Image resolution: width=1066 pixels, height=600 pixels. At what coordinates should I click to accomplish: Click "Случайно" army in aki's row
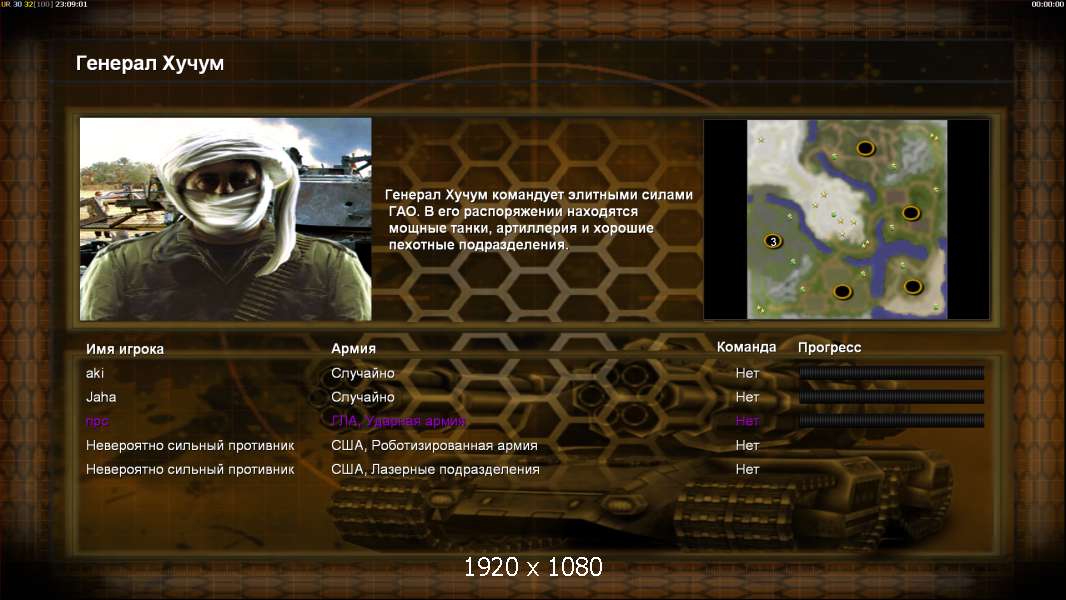pos(363,373)
